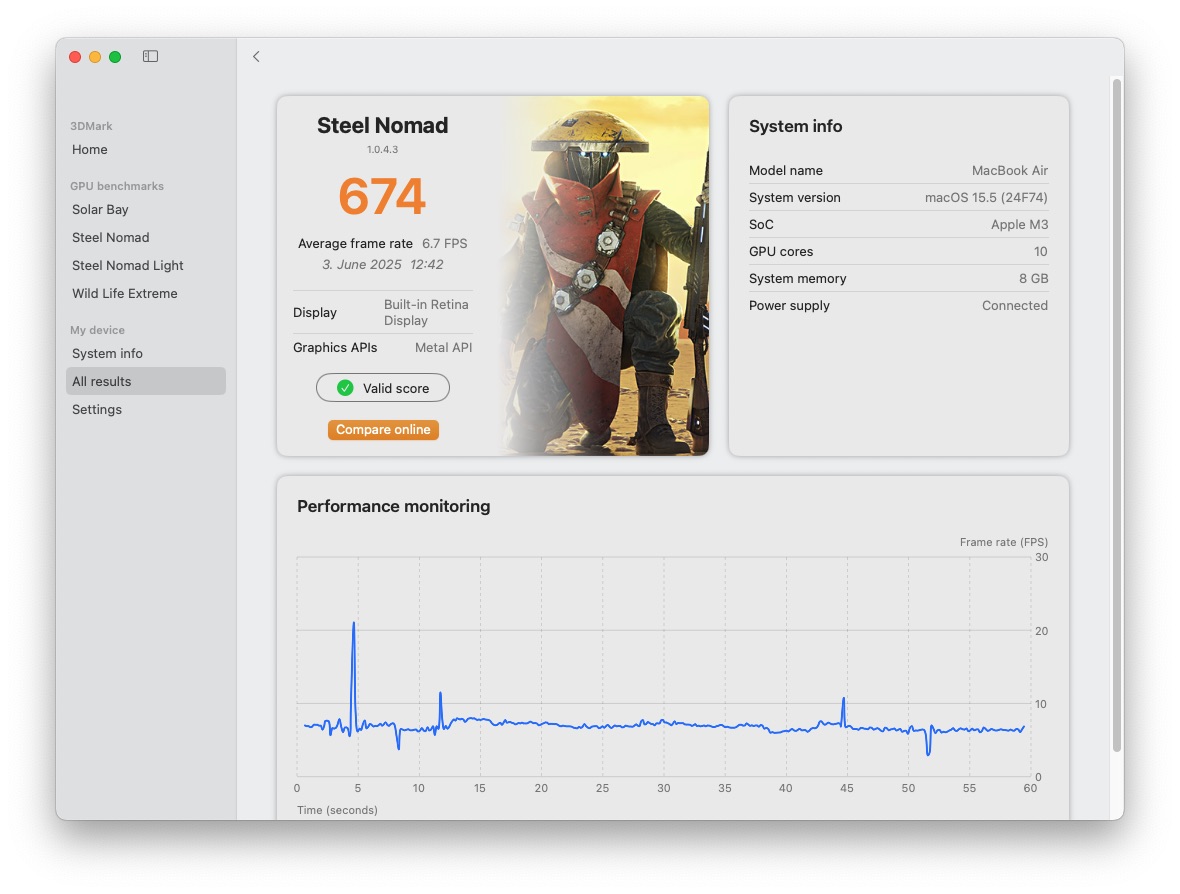Click the Model name label

(786, 171)
